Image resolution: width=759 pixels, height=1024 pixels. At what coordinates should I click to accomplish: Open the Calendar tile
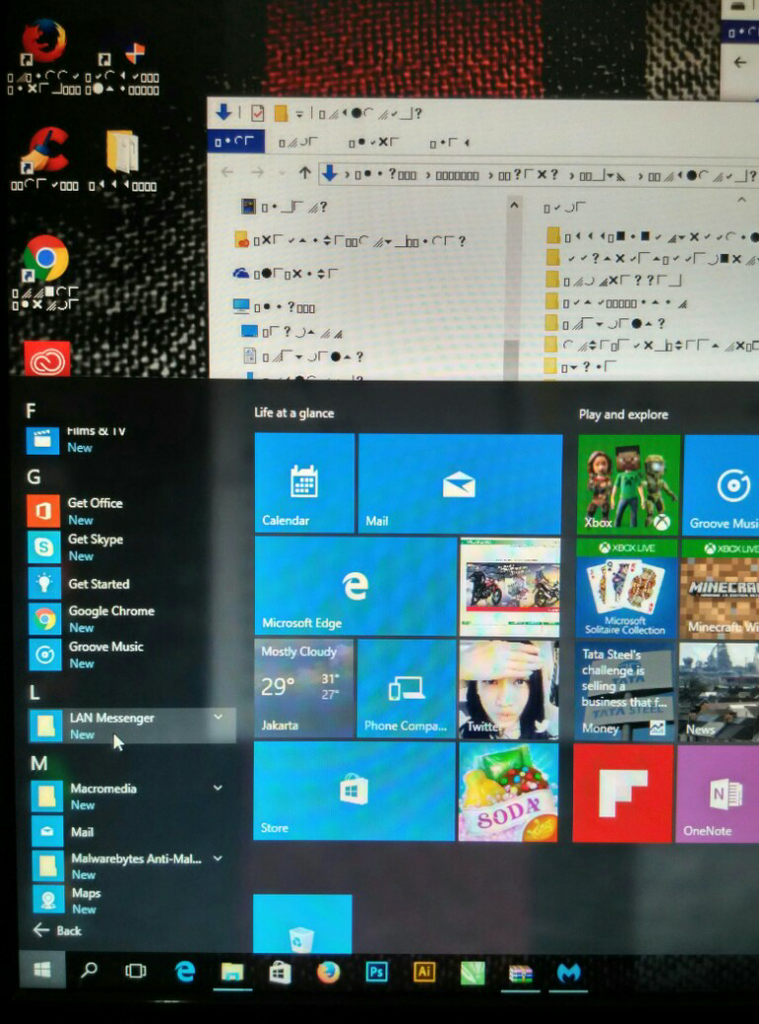[x=304, y=483]
